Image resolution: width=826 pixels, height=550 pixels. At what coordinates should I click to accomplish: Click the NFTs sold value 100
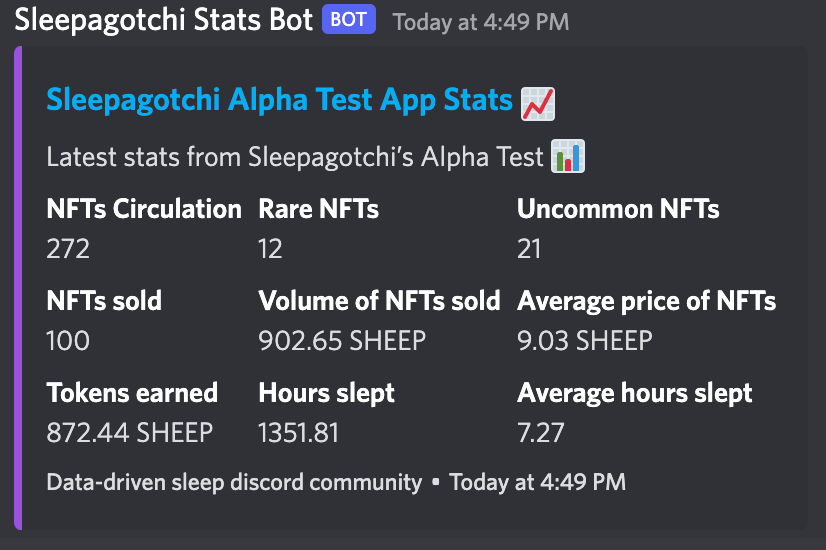coord(68,340)
